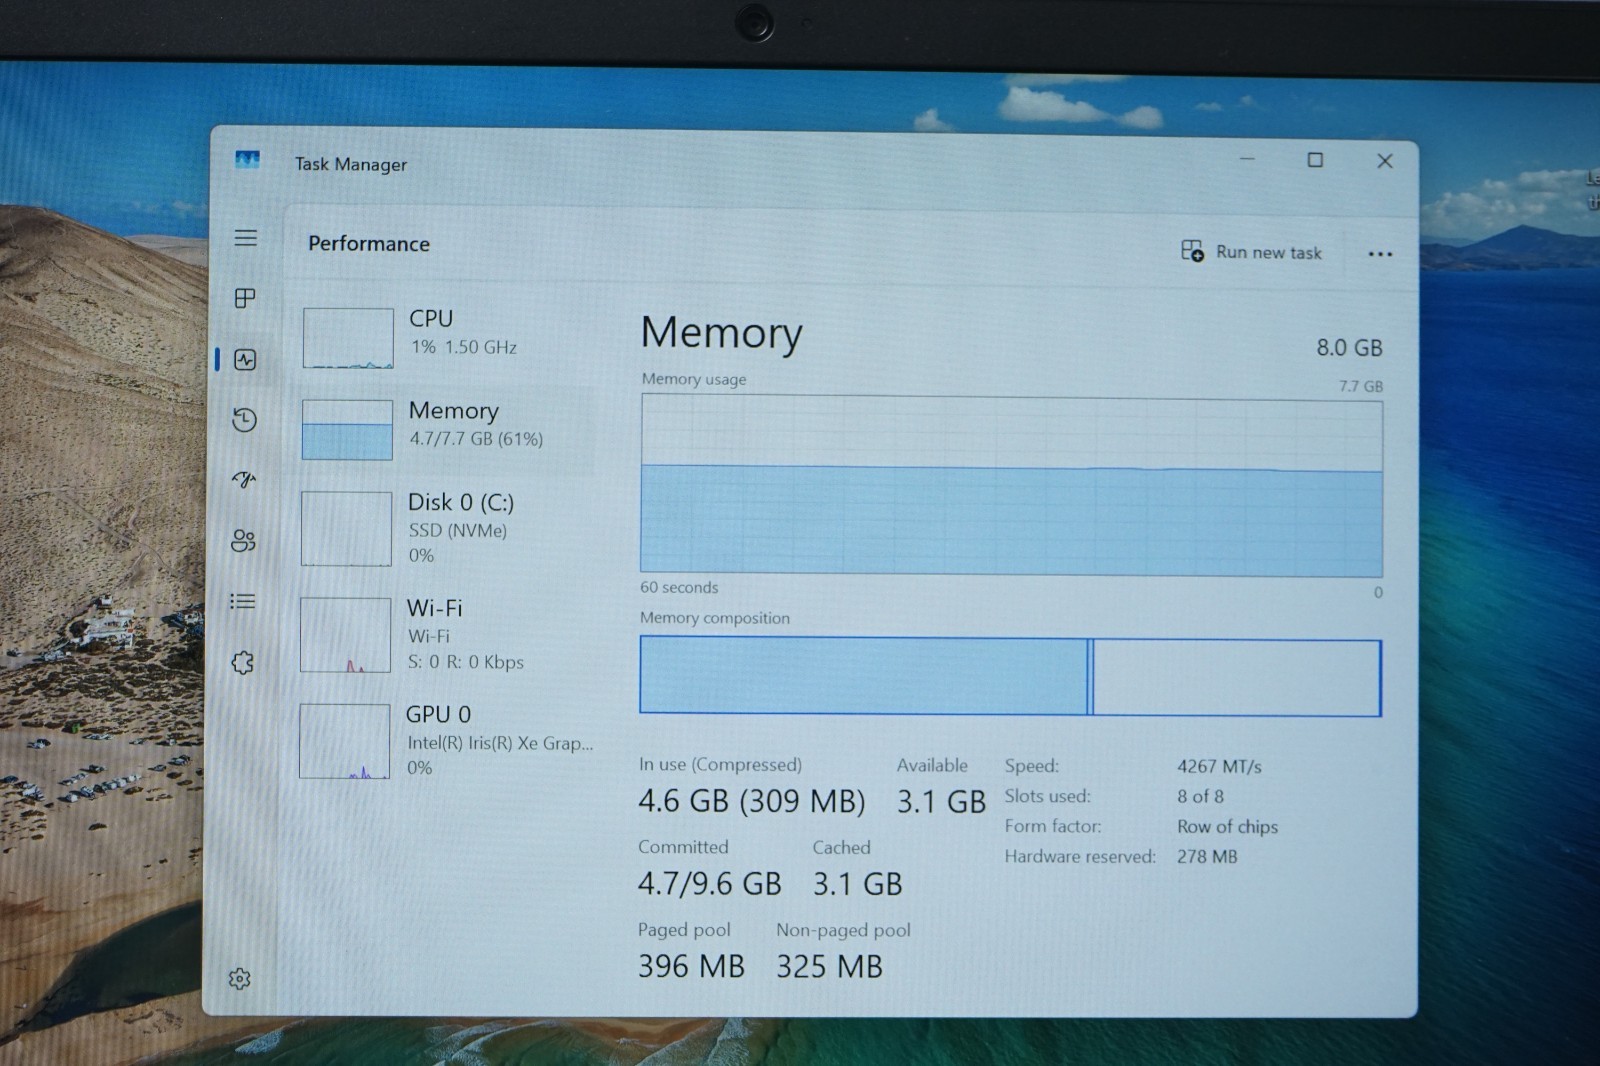Click the Disk 0 mini graph thumbnail

pyautogui.click(x=346, y=528)
